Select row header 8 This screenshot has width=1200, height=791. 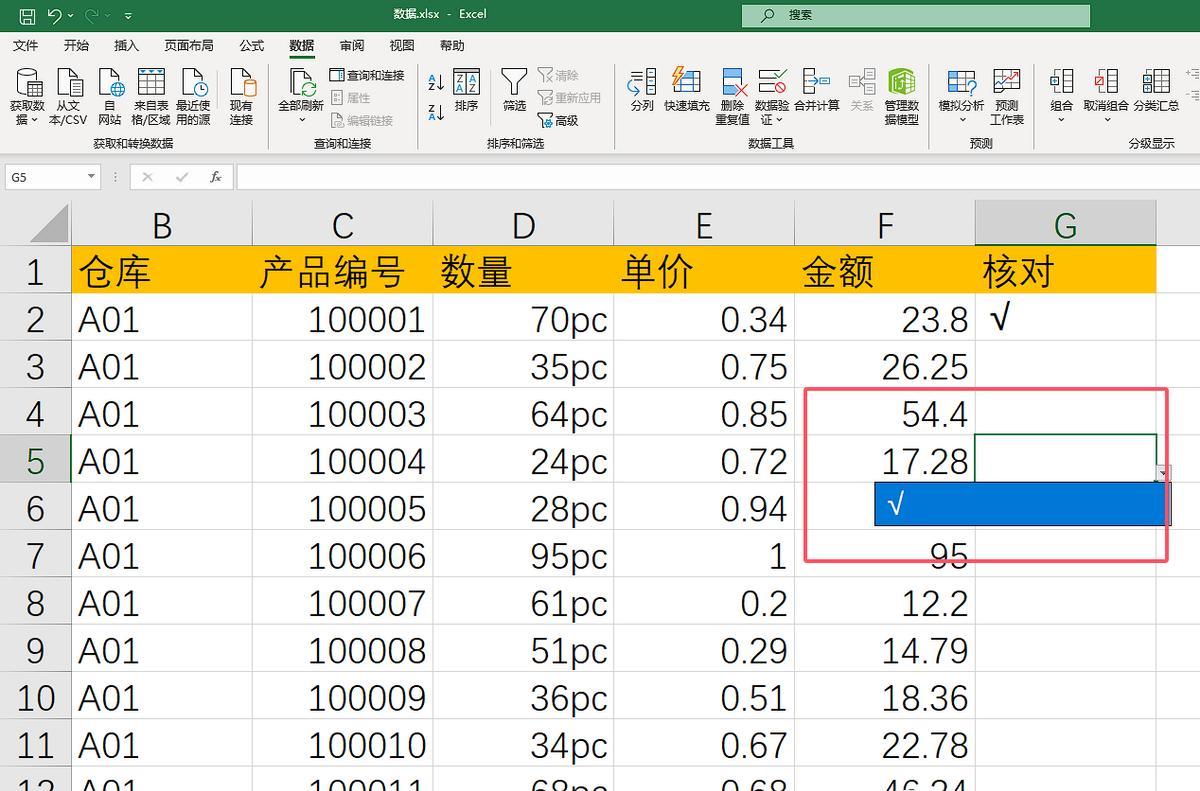(35, 603)
